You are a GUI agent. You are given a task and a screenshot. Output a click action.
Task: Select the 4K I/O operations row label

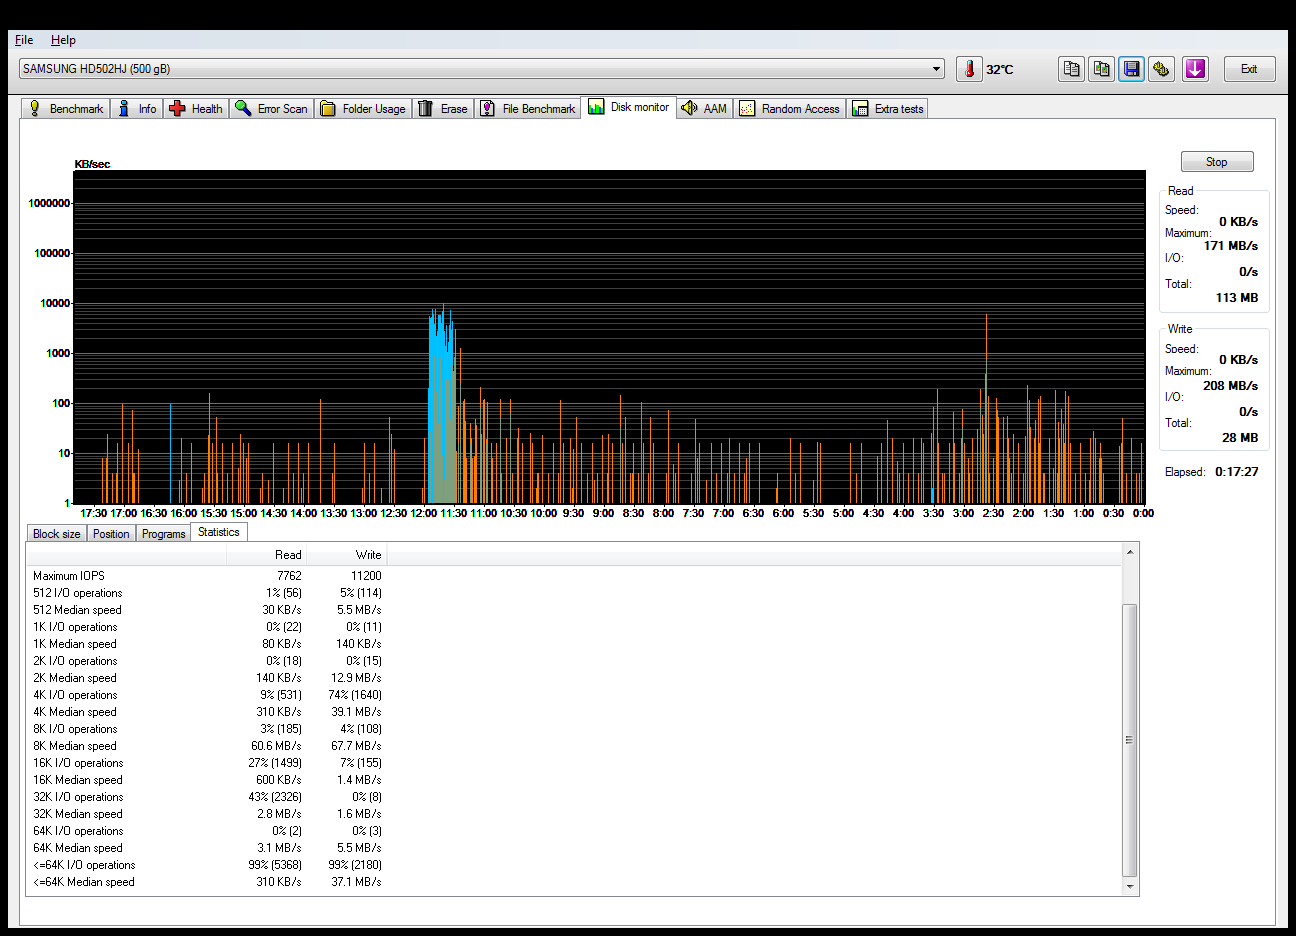click(x=75, y=695)
